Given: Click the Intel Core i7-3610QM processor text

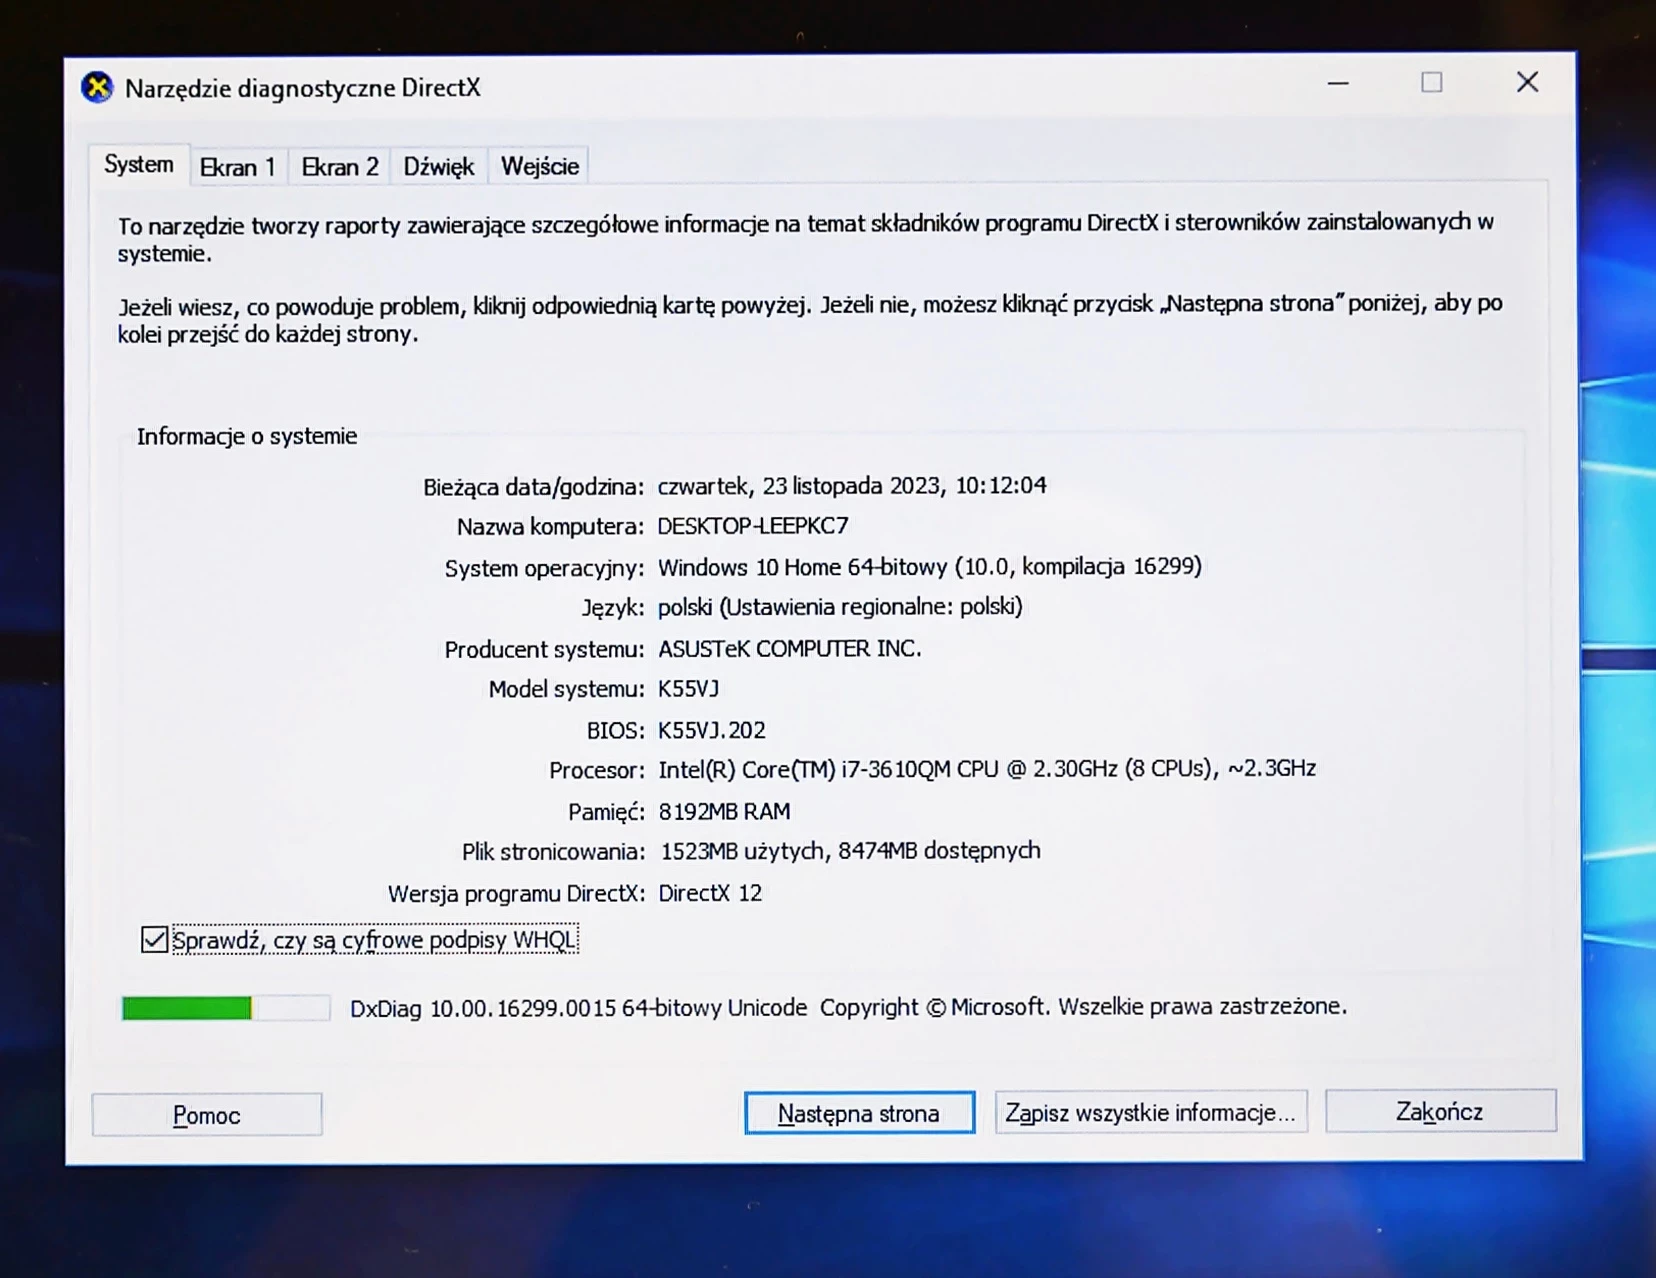Looking at the screenshot, I should 986,769.
